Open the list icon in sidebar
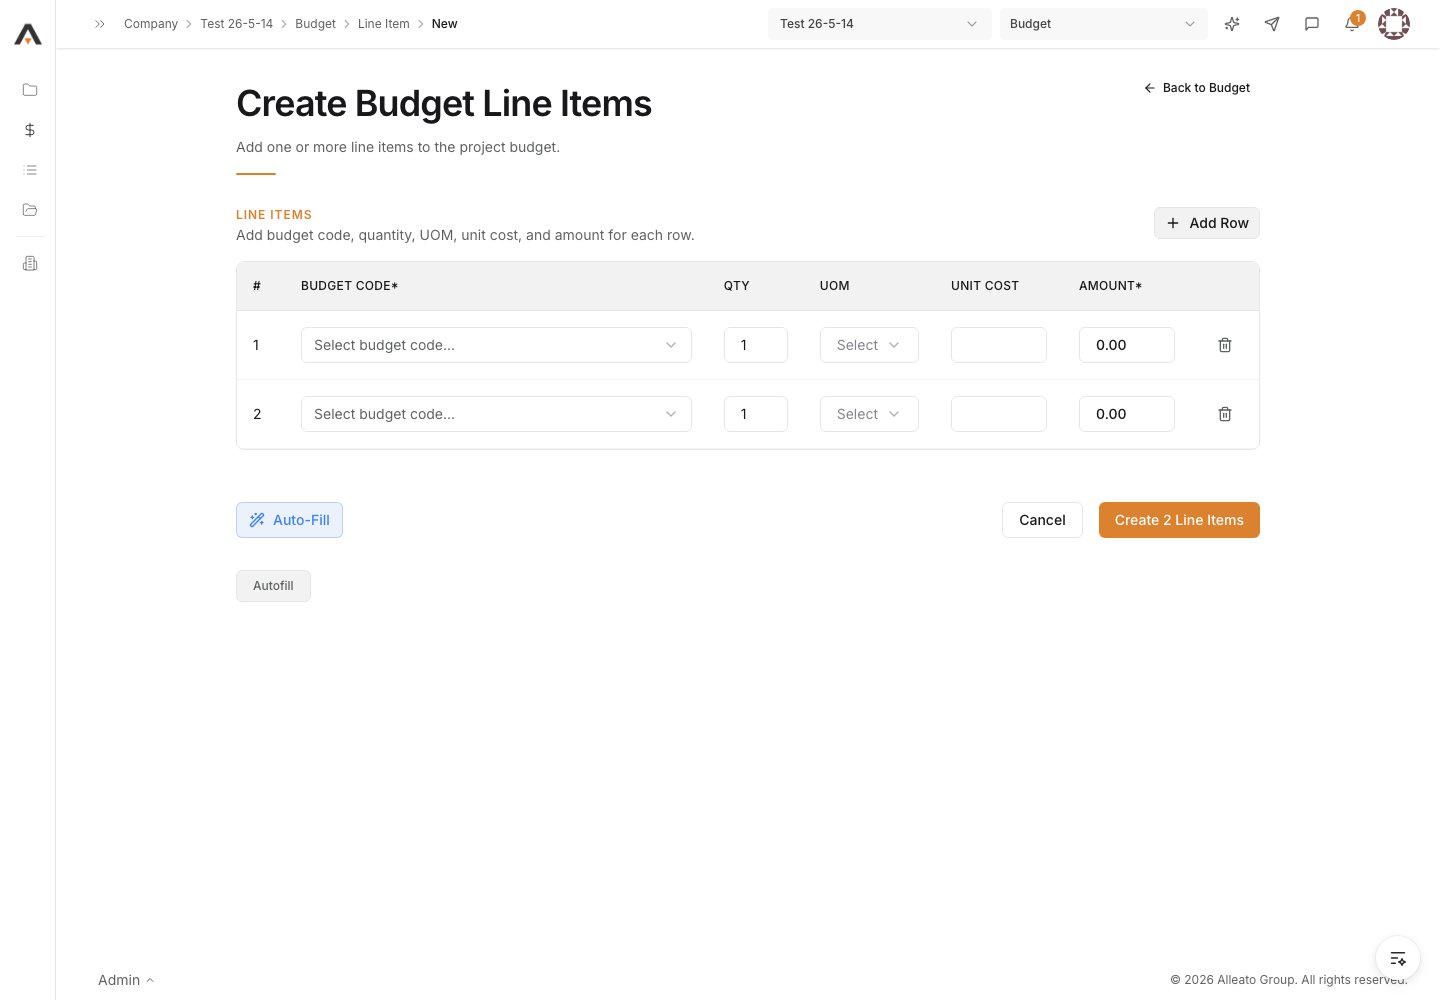 30,170
